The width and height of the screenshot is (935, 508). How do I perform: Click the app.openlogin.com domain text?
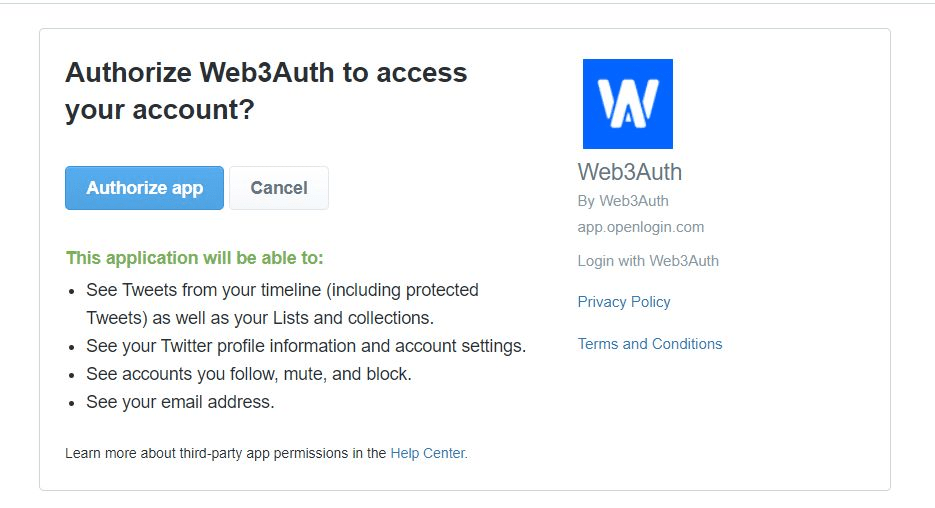point(640,227)
